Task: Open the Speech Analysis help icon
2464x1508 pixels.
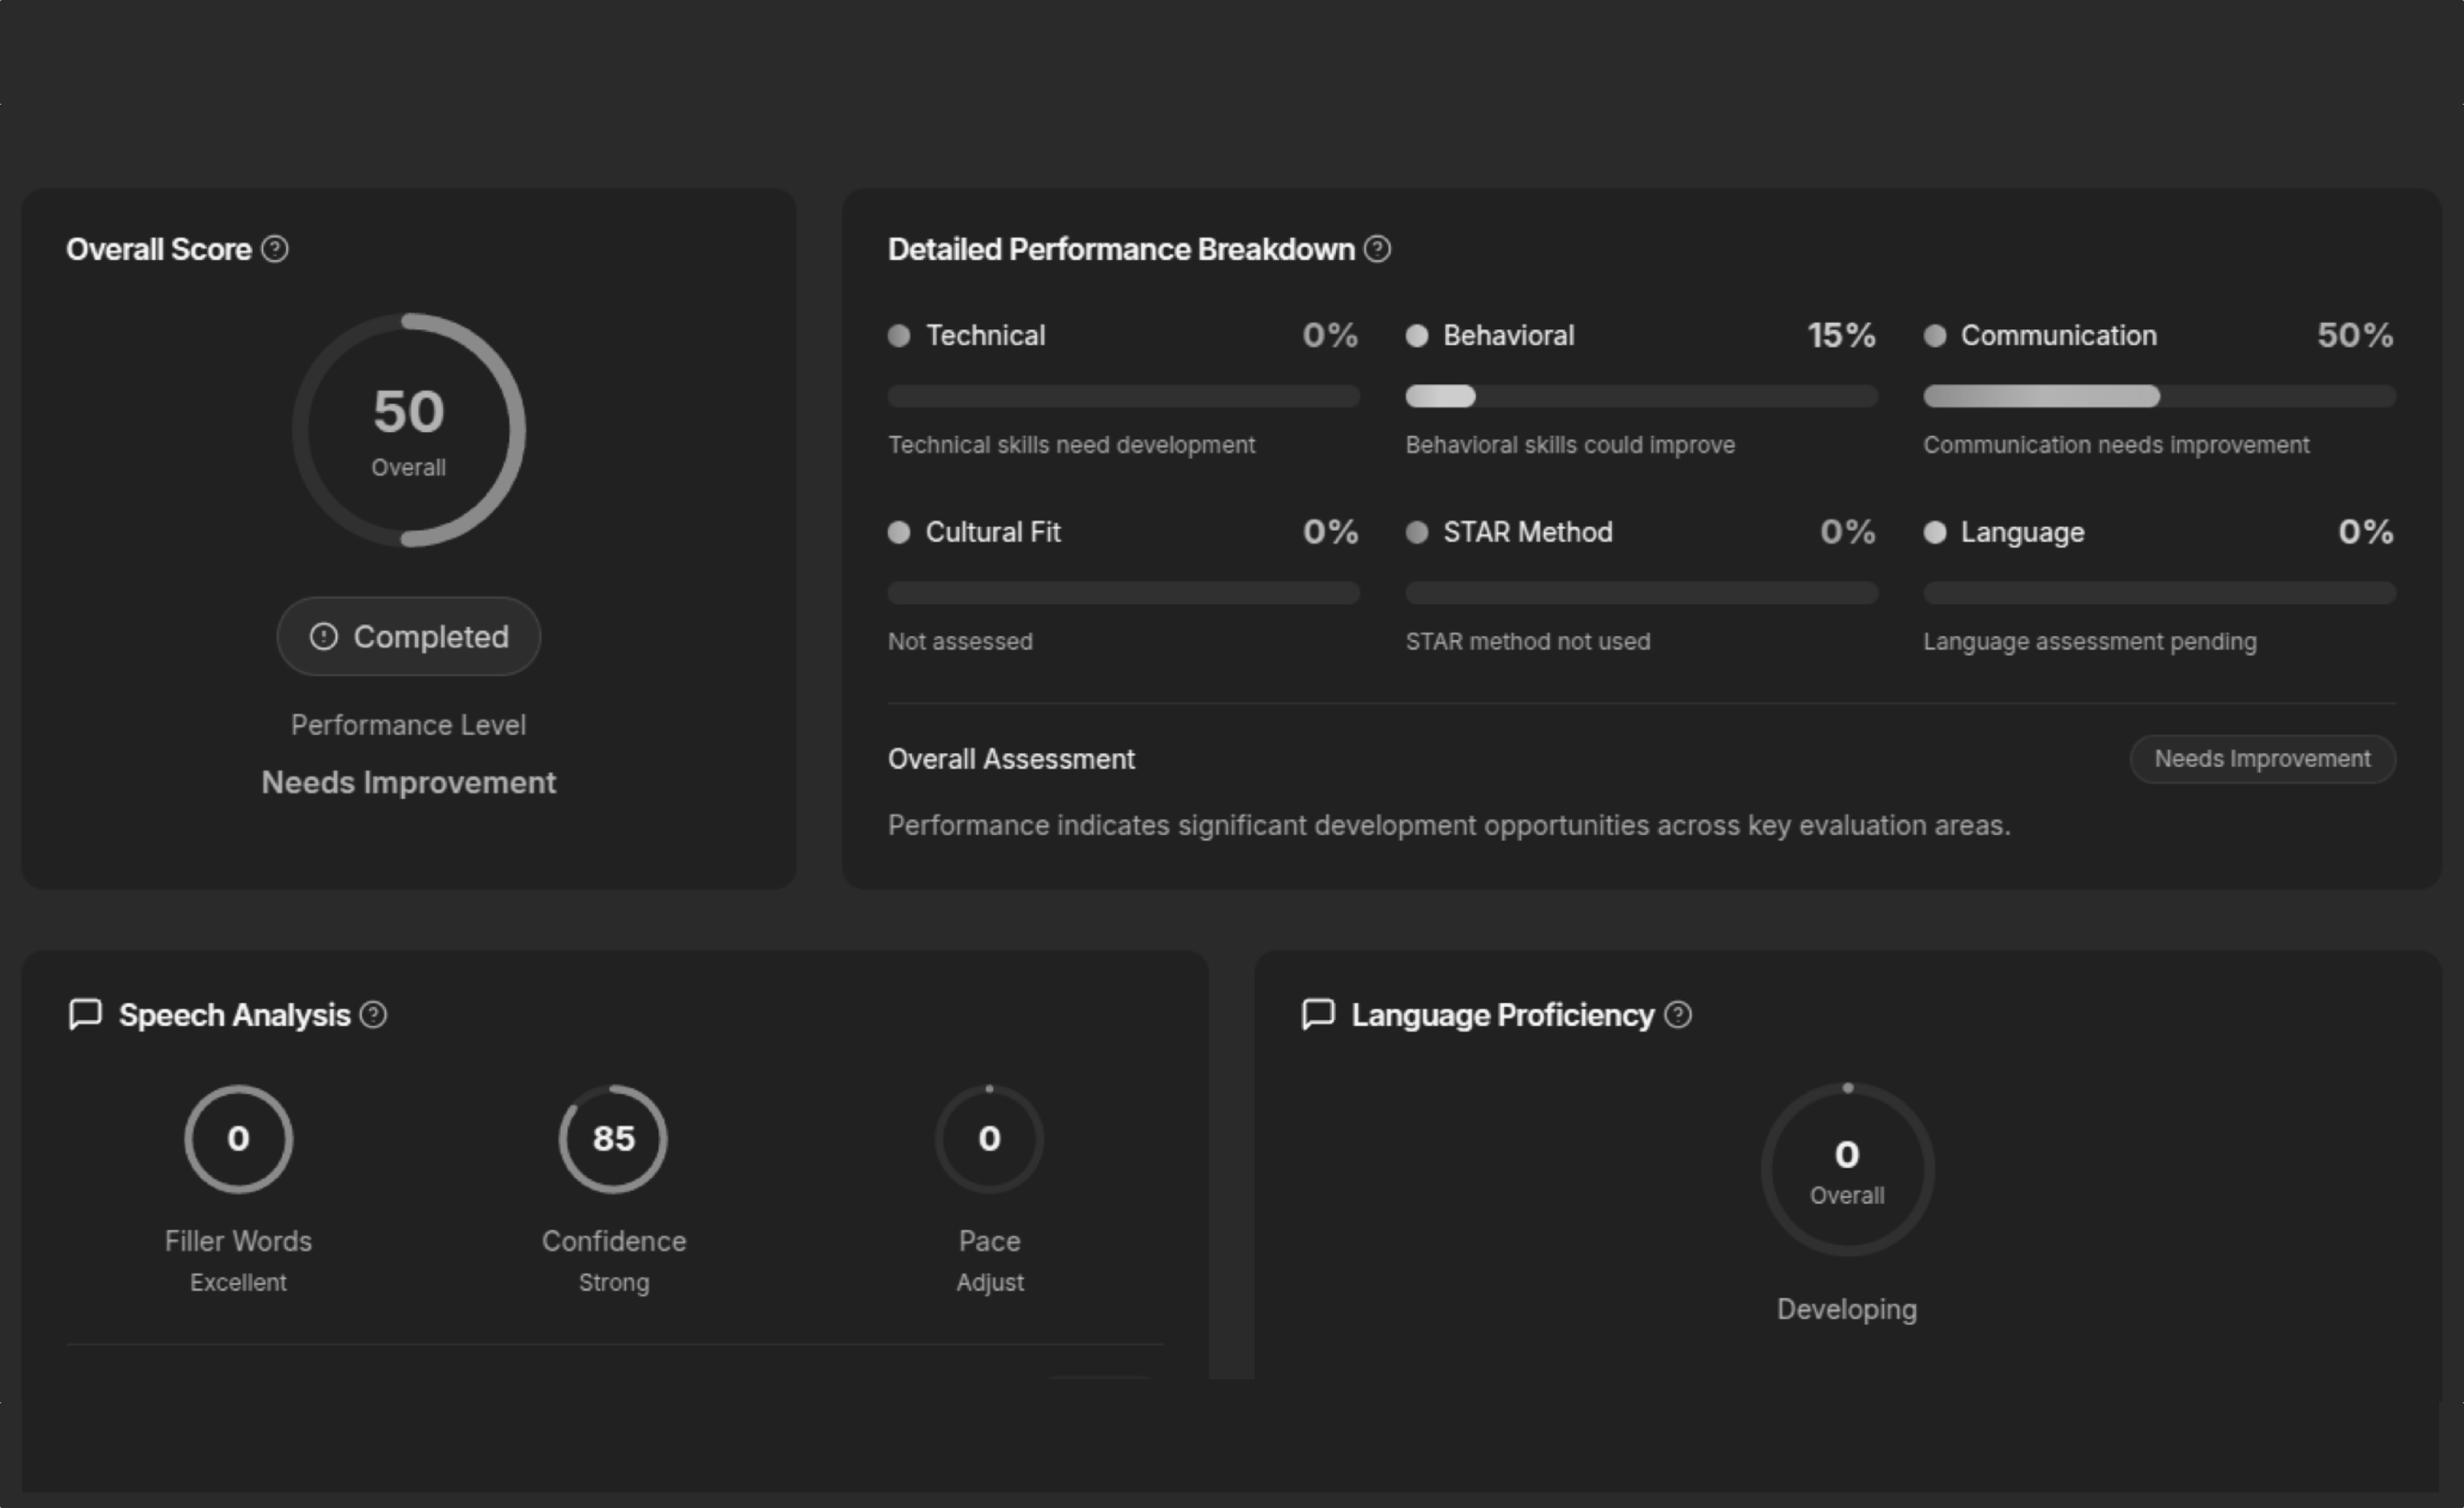Action: pyautogui.click(x=373, y=1015)
